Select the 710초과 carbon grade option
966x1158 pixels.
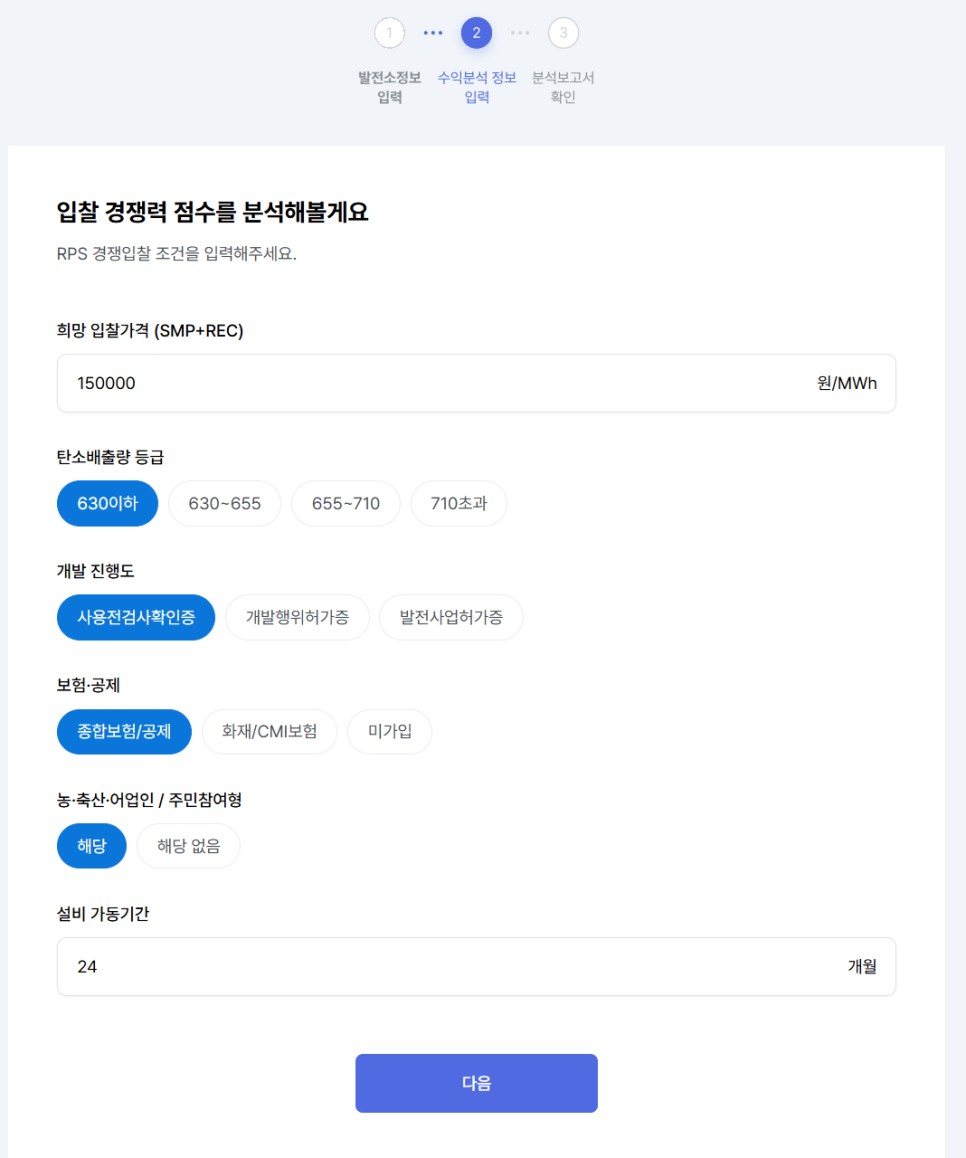point(459,504)
